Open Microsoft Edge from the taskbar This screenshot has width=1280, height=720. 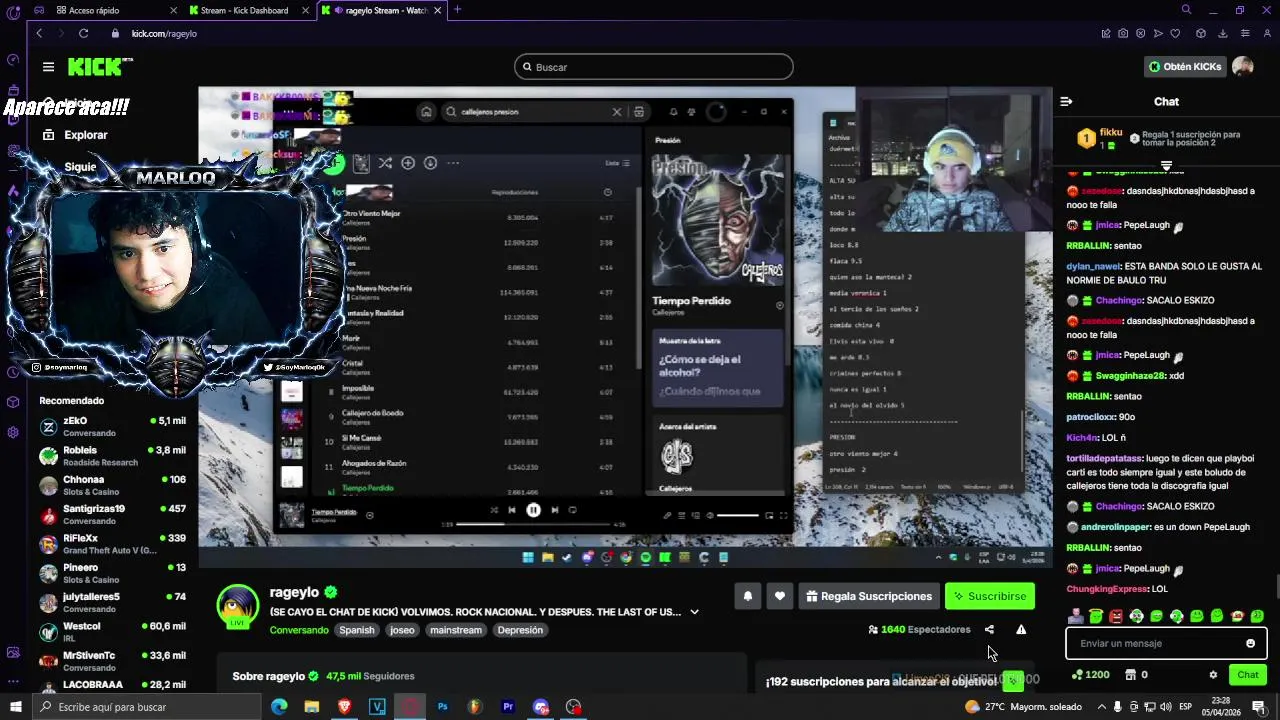[279, 707]
